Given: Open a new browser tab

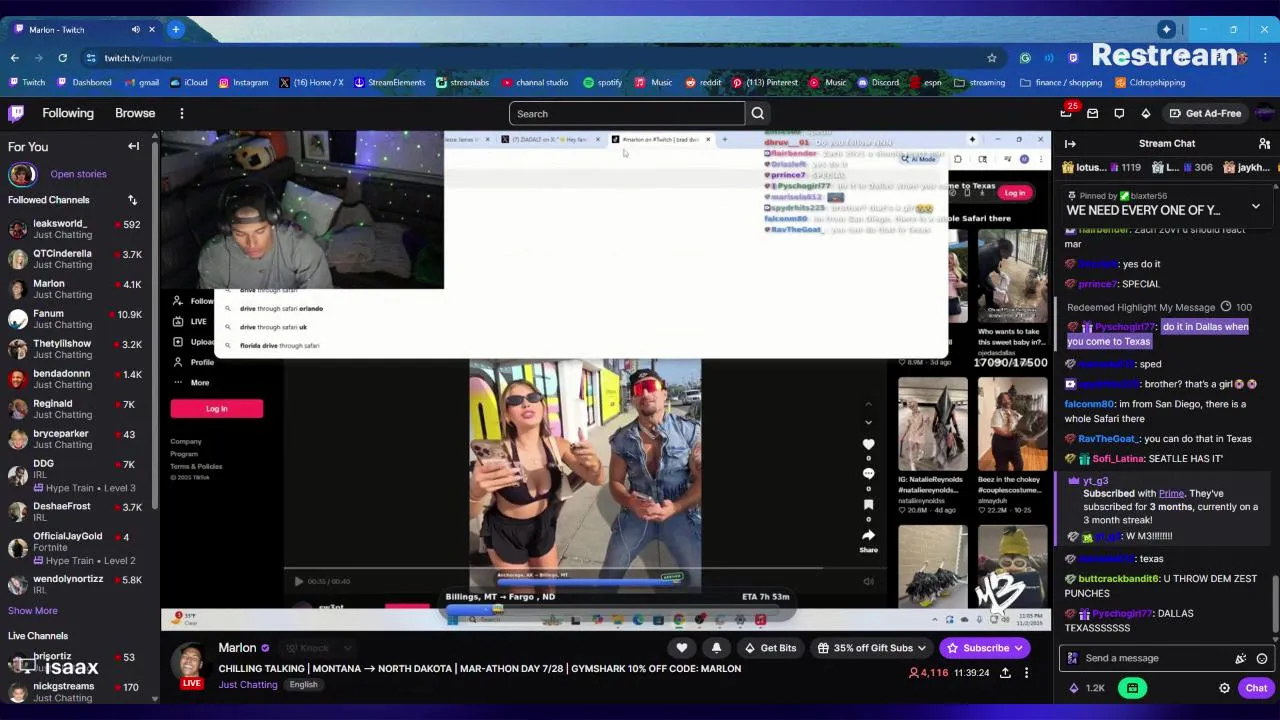Looking at the screenshot, I should (175, 29).
